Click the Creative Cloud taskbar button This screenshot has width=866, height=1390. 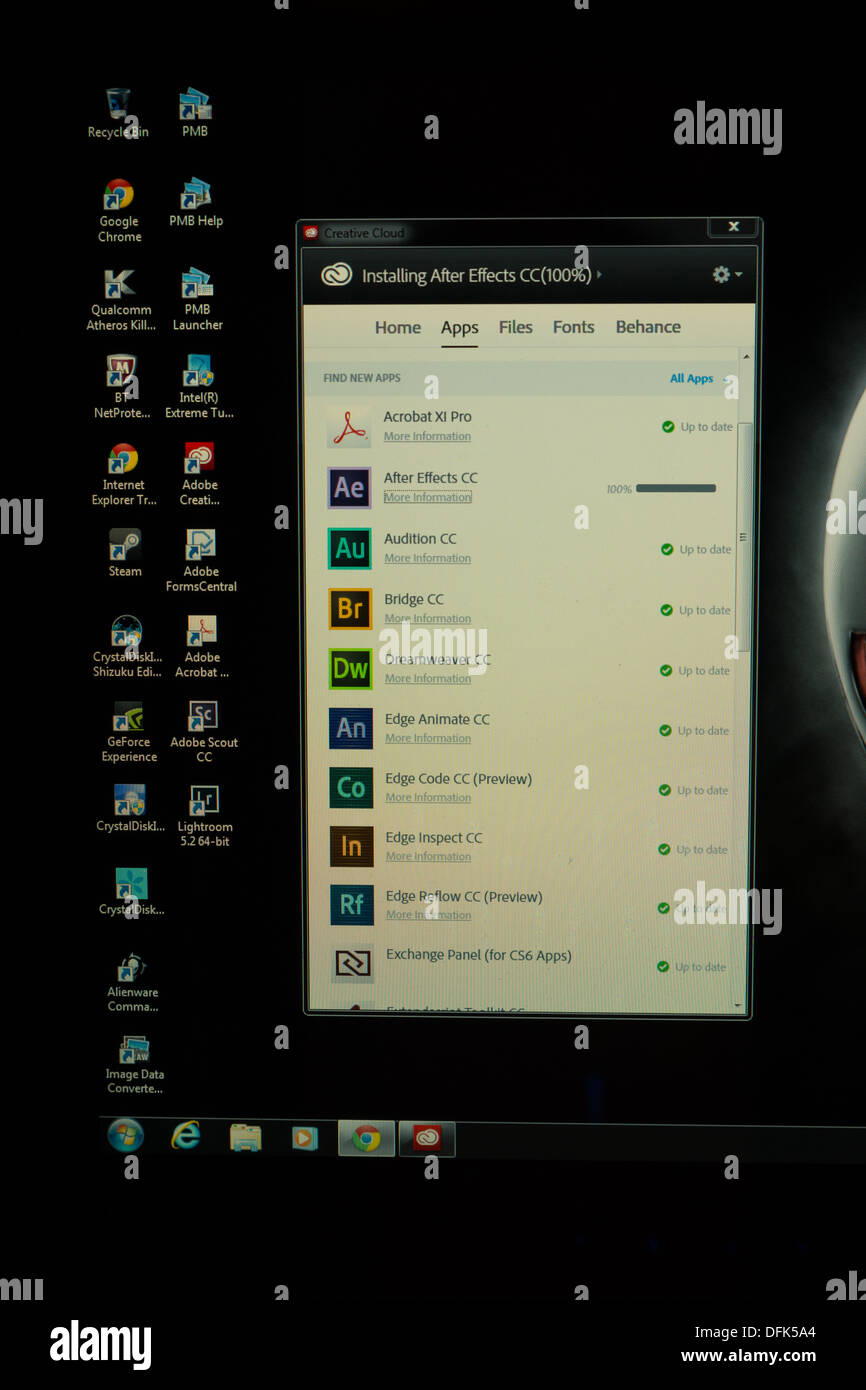(x=427, y=1138)
